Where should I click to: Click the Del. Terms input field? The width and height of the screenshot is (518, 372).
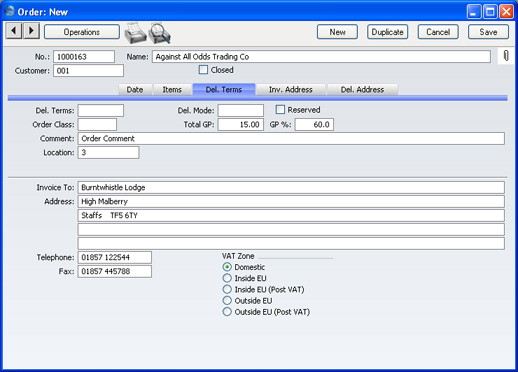point(101,110)
